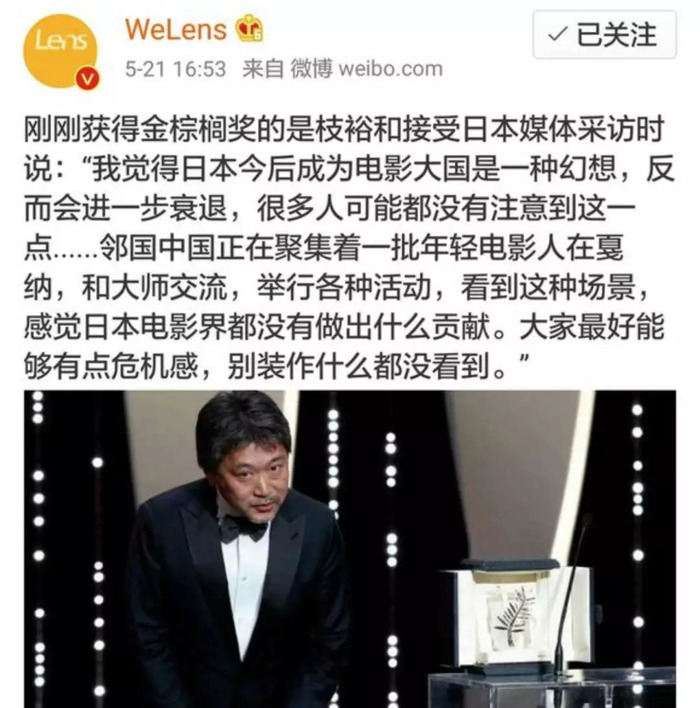Click the red verified V badge

pyautogui.click(x=87, y=79)
